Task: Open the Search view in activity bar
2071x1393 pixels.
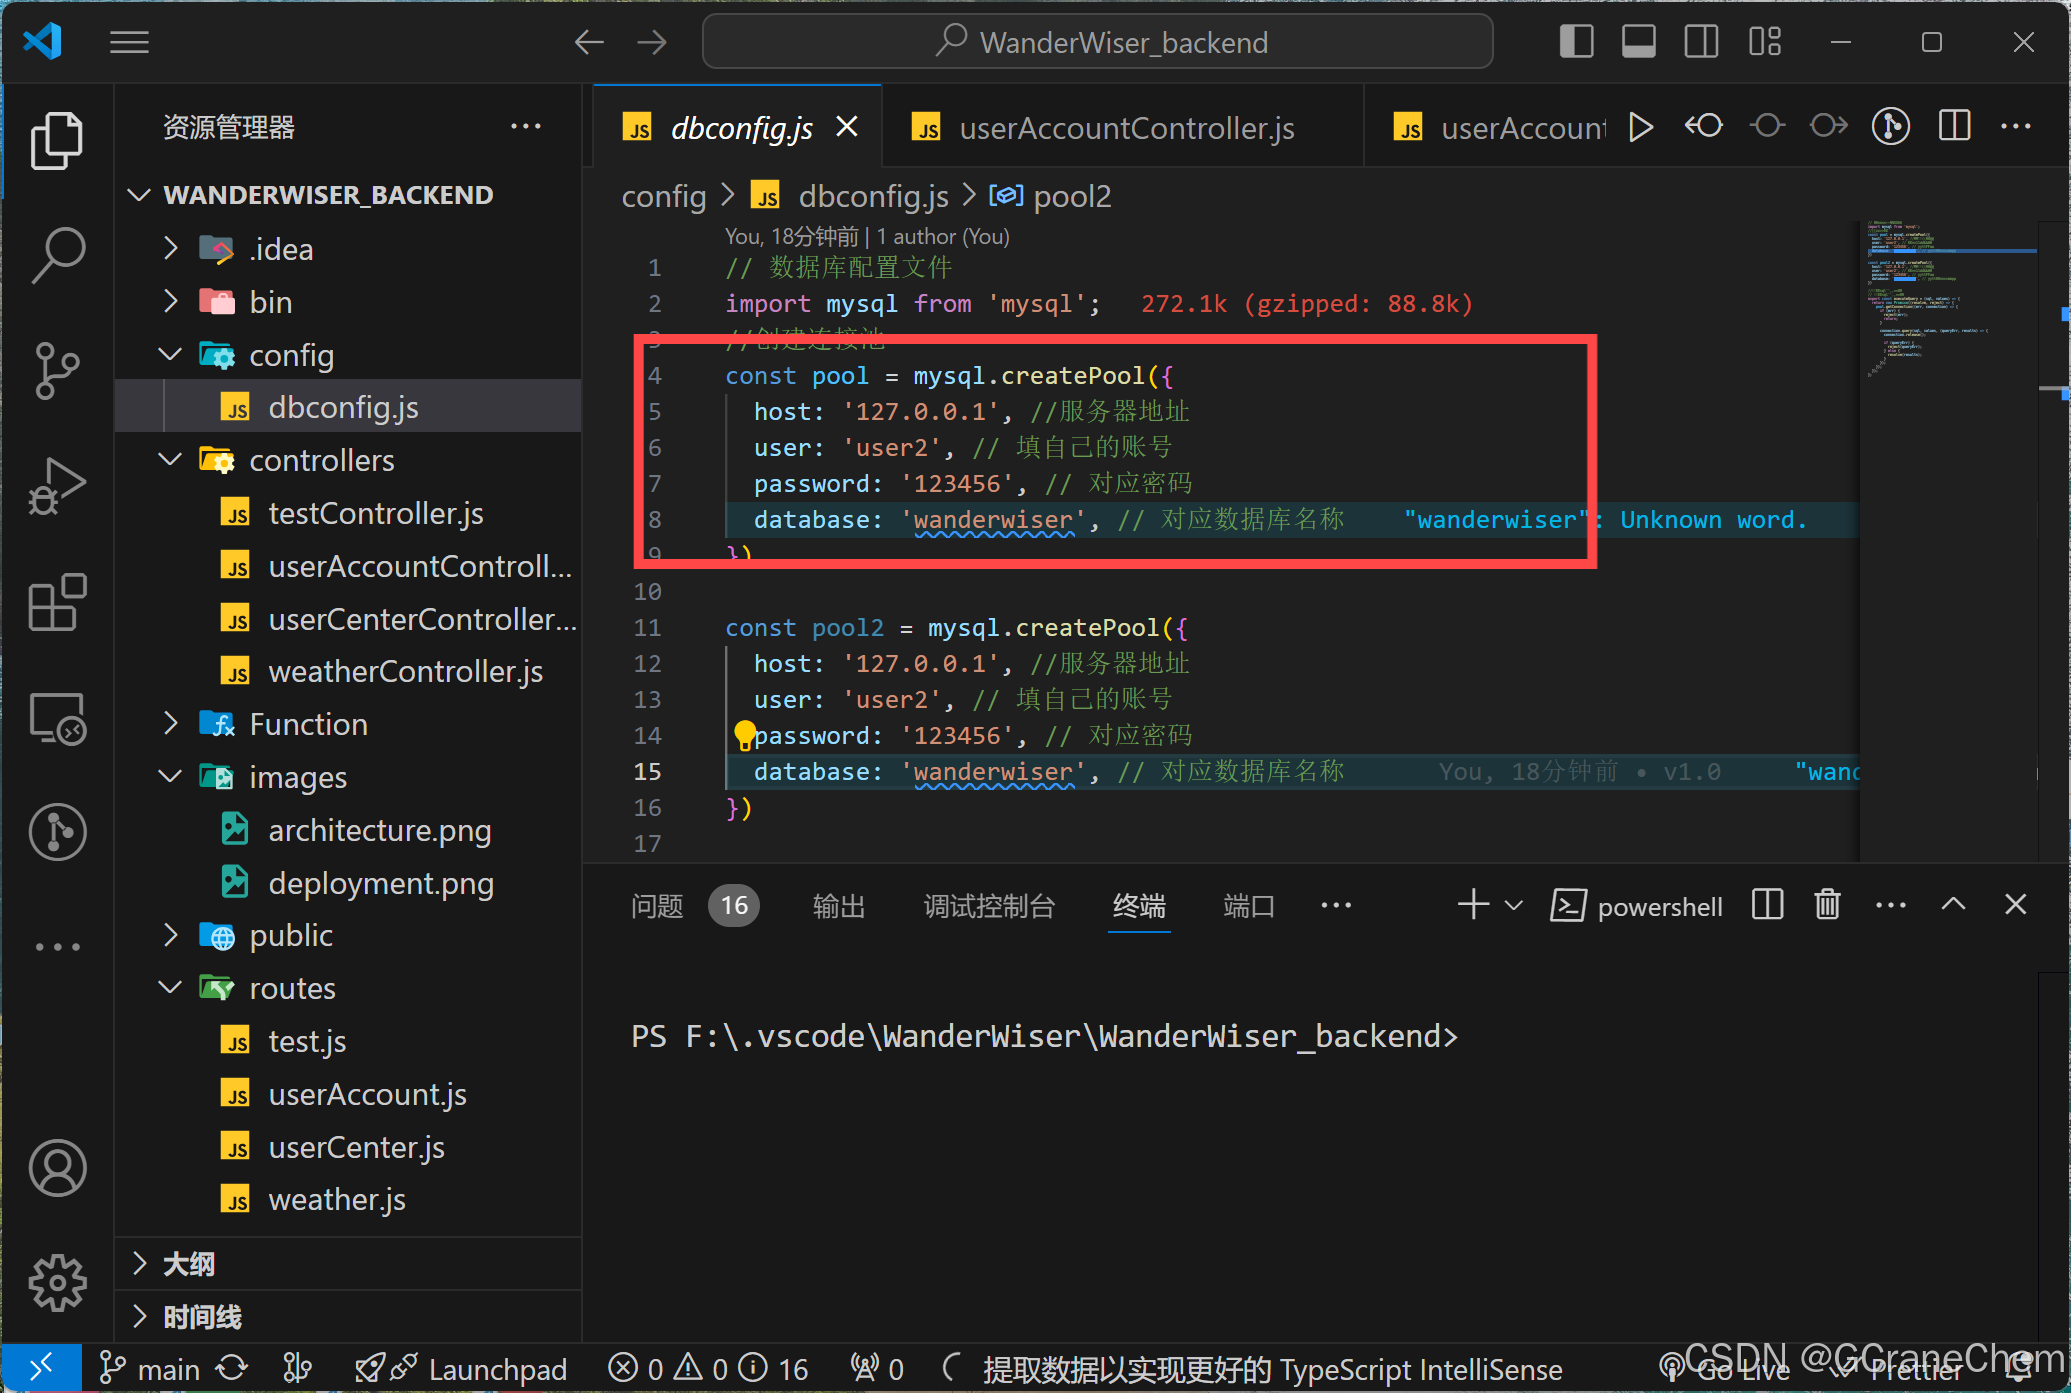Action: click(57, 254)
